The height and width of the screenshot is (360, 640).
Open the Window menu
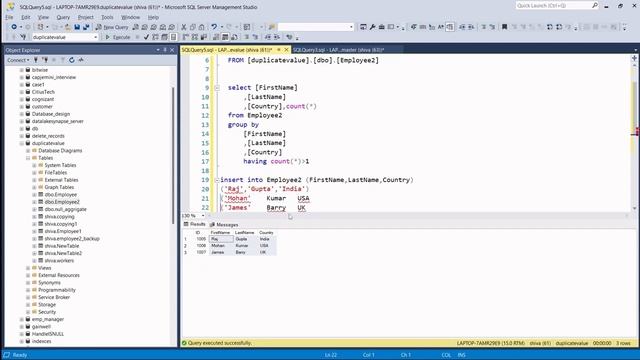pyautogui.click(x=131, y=17)
